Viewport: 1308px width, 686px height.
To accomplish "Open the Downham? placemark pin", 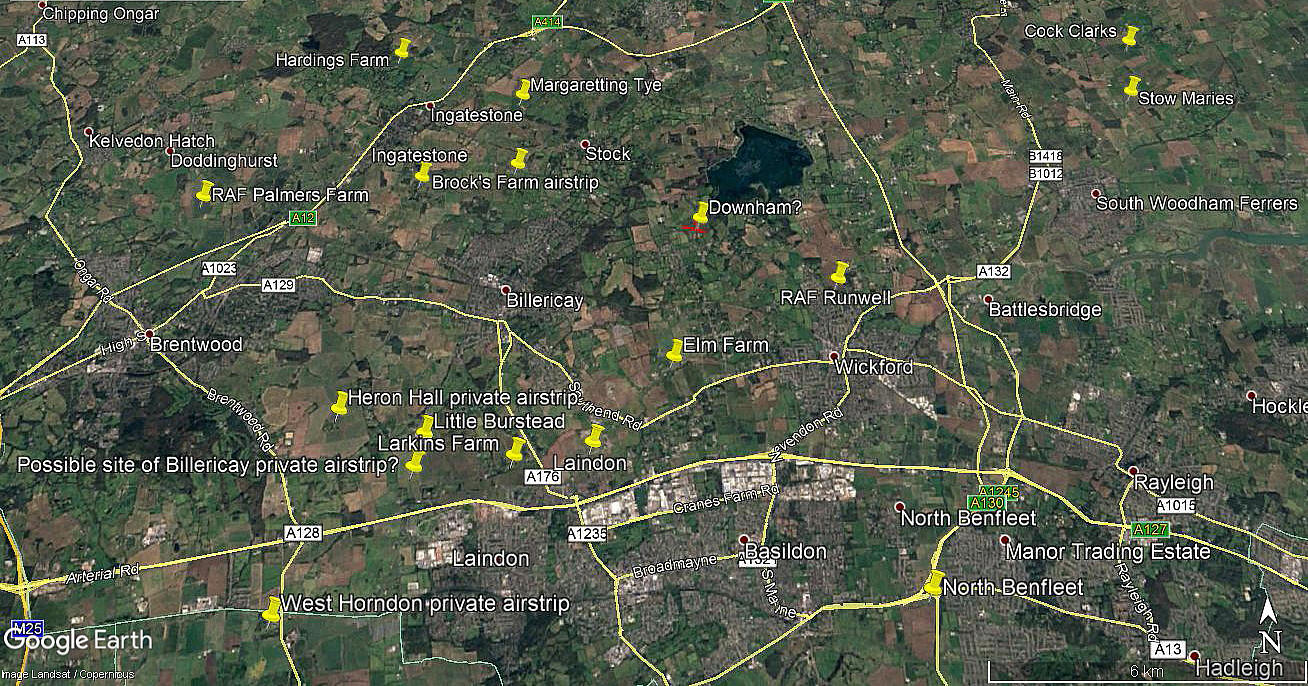I will 700,212.
